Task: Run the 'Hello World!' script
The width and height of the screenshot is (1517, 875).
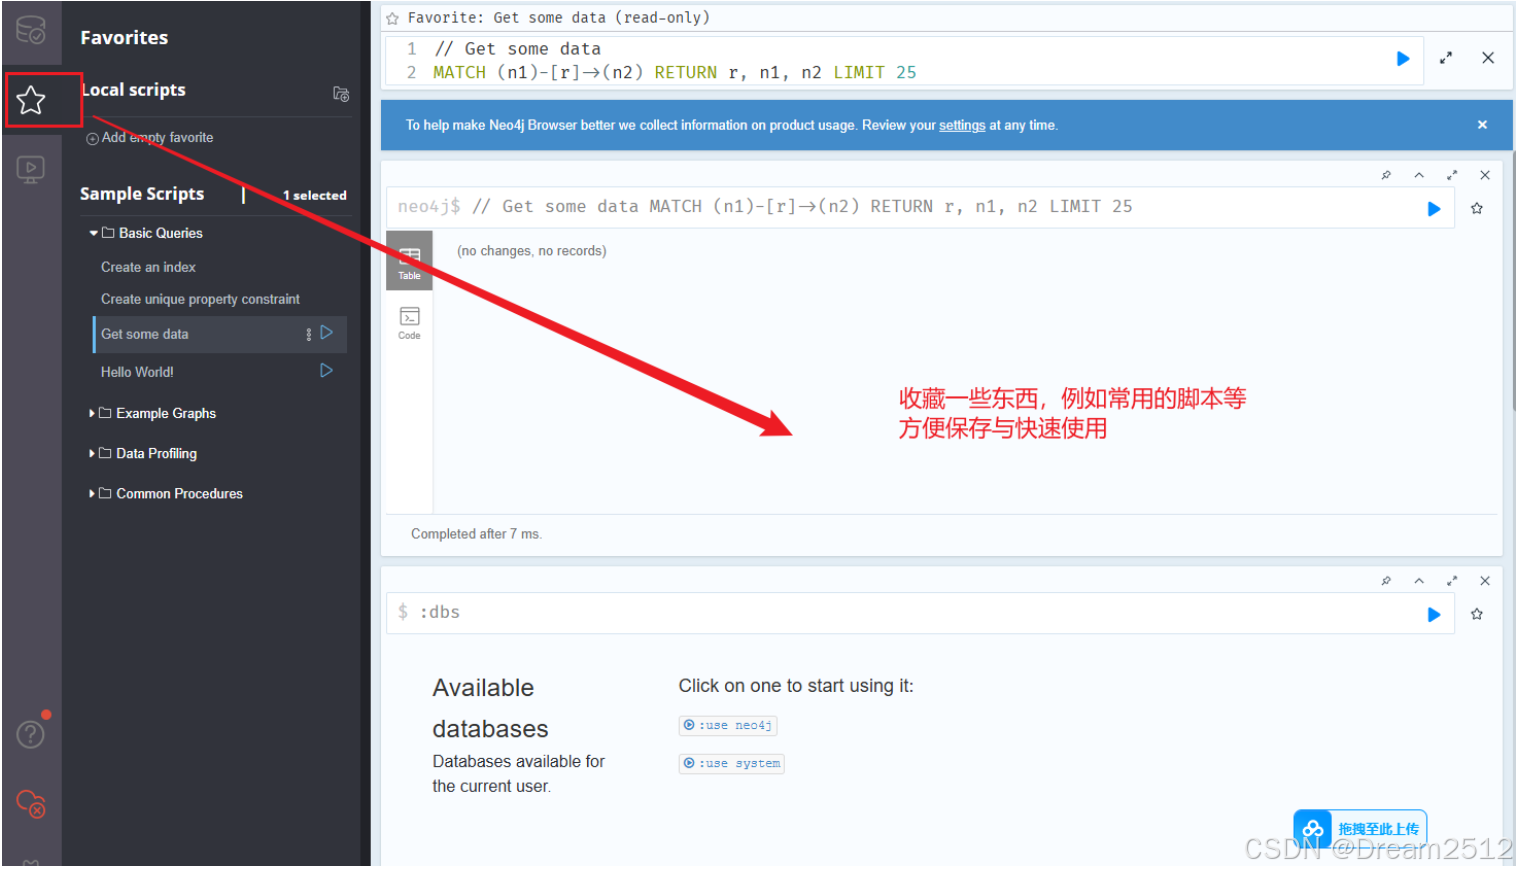Action: 326,370
